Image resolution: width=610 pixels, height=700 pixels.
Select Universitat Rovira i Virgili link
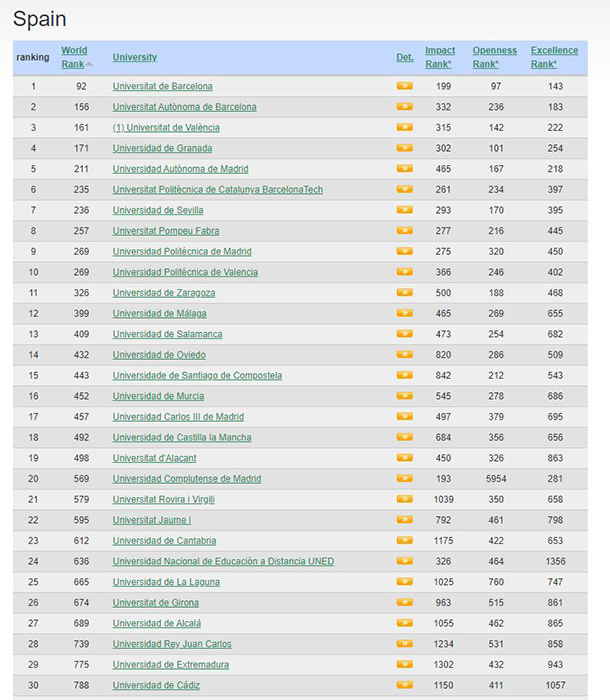163,500
